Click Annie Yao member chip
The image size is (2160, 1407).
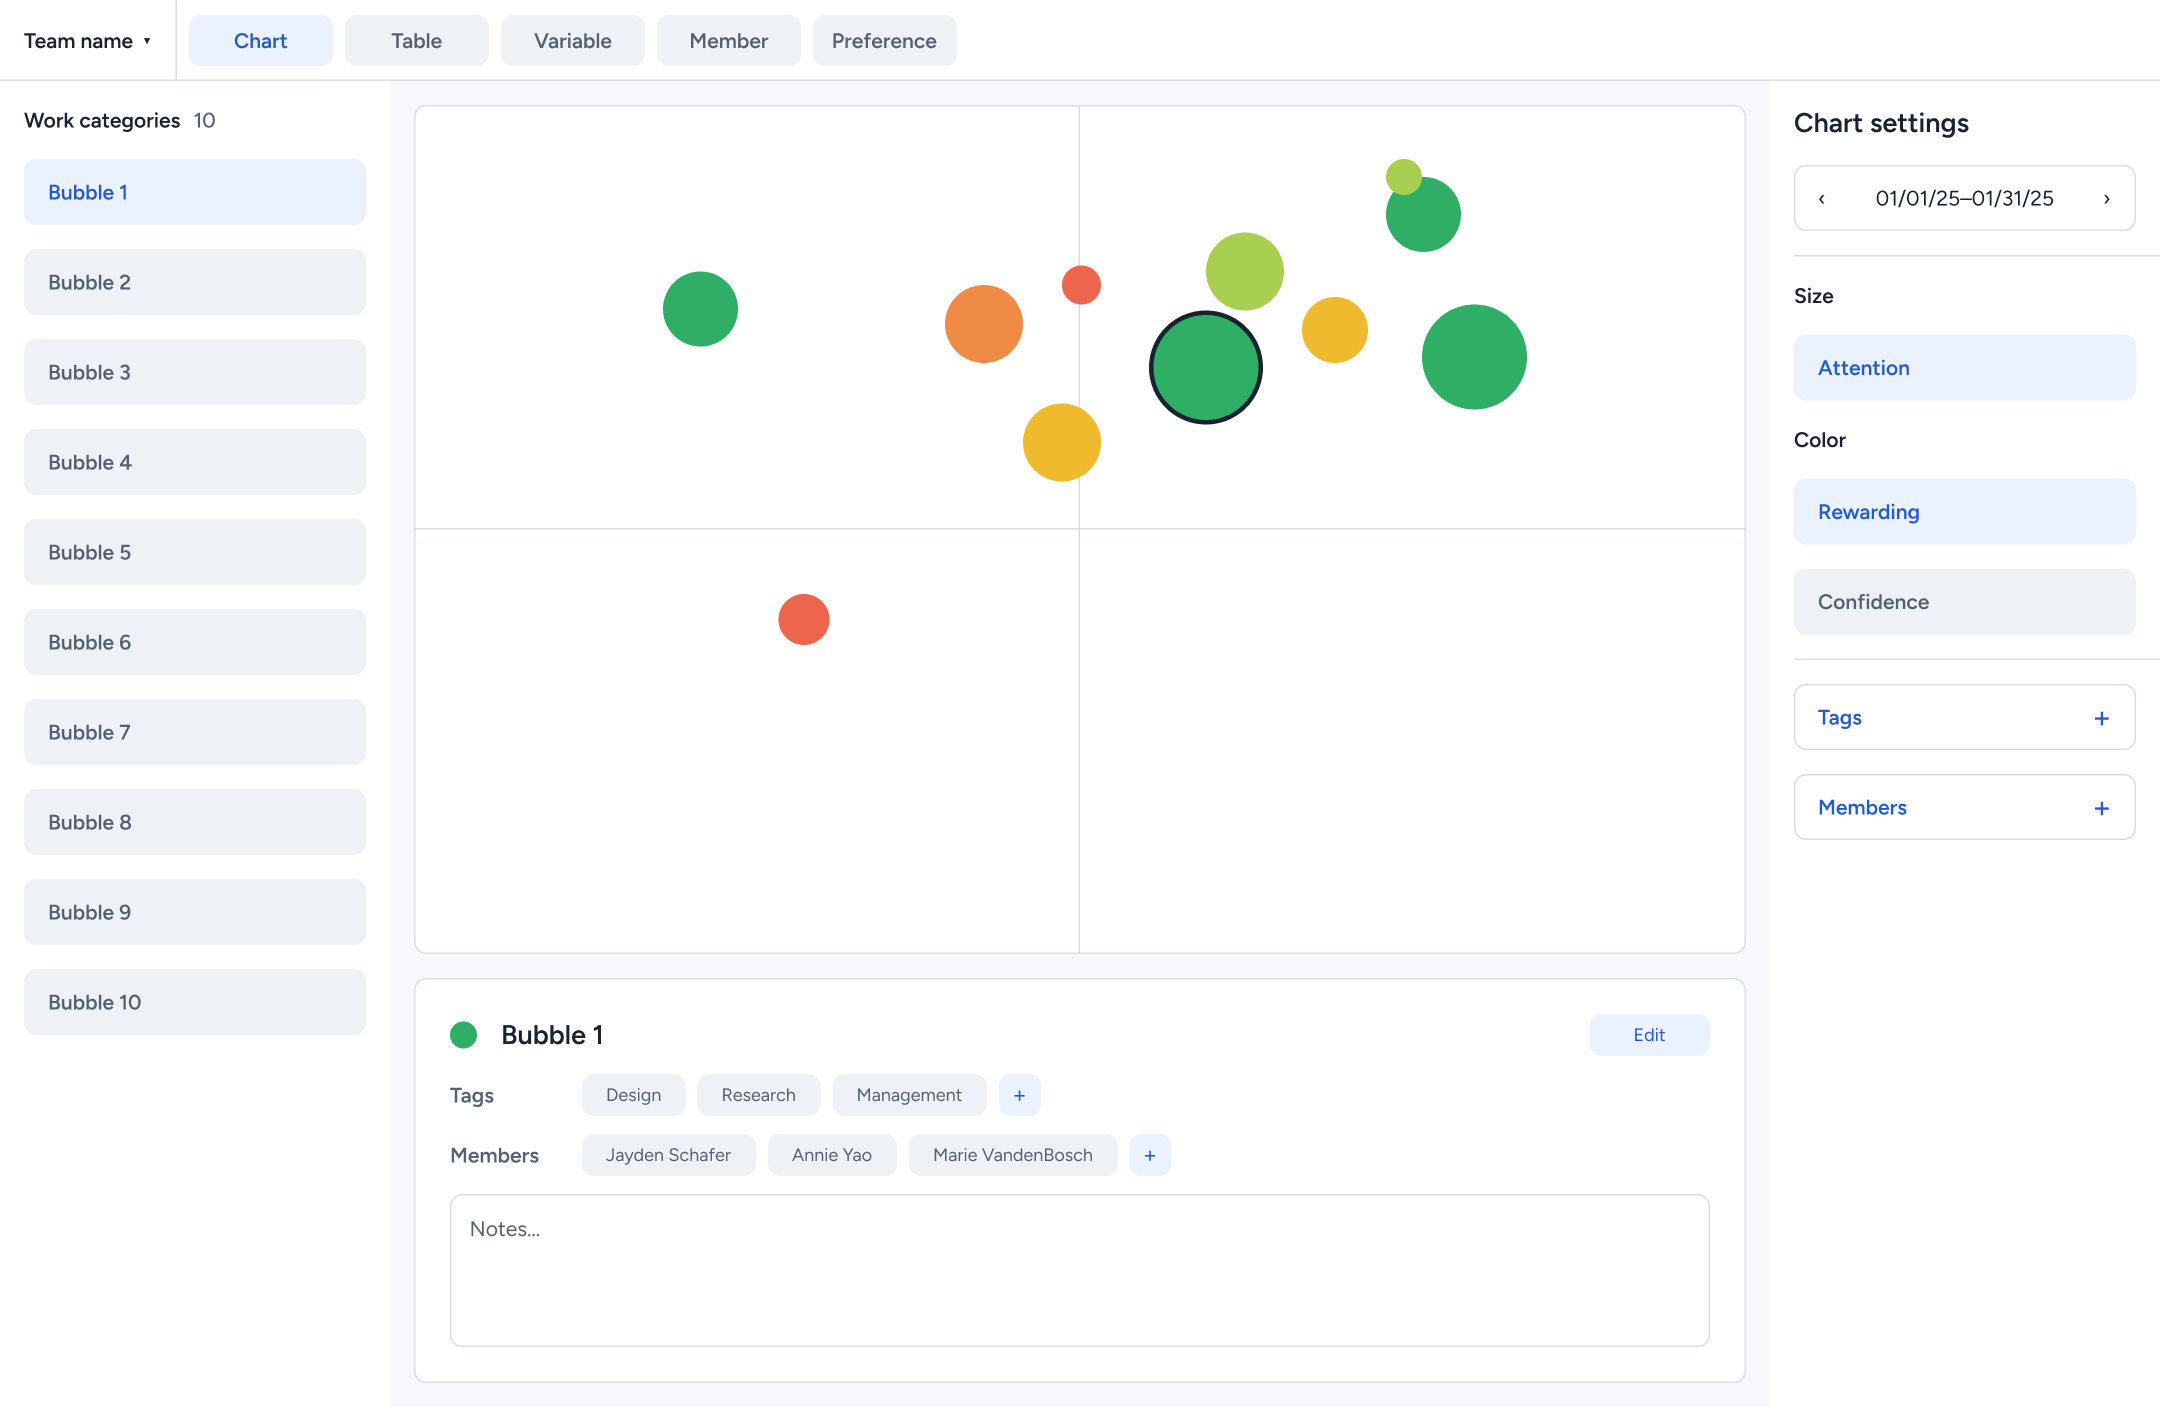(x=832, y=1155)
